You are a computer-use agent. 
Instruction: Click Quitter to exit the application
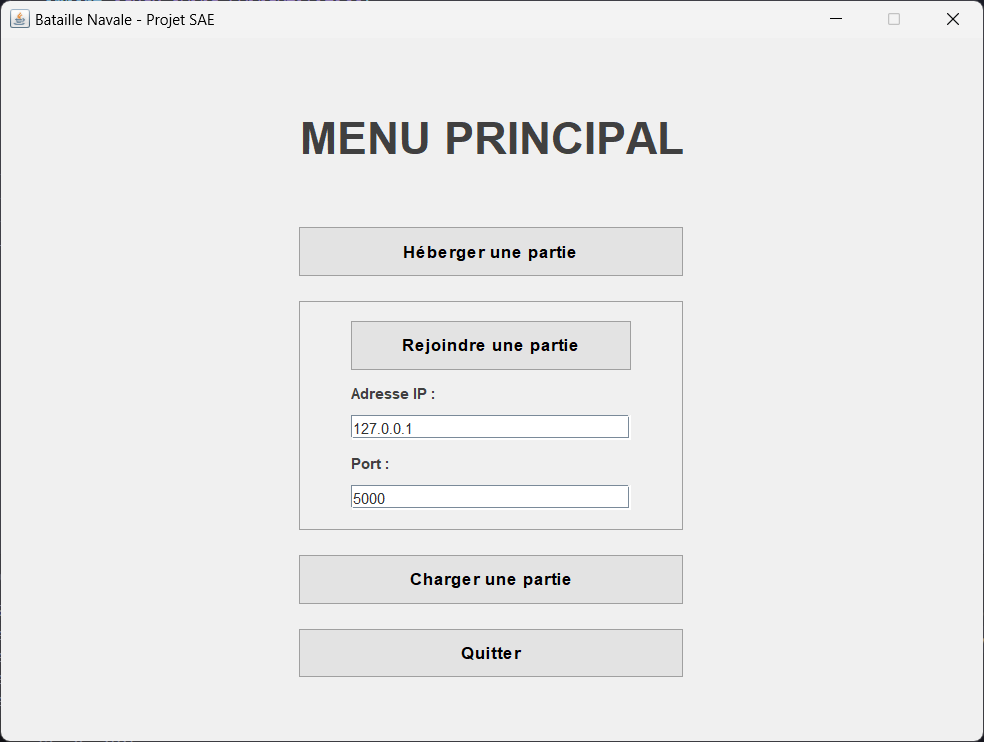[x=490, y=652]
